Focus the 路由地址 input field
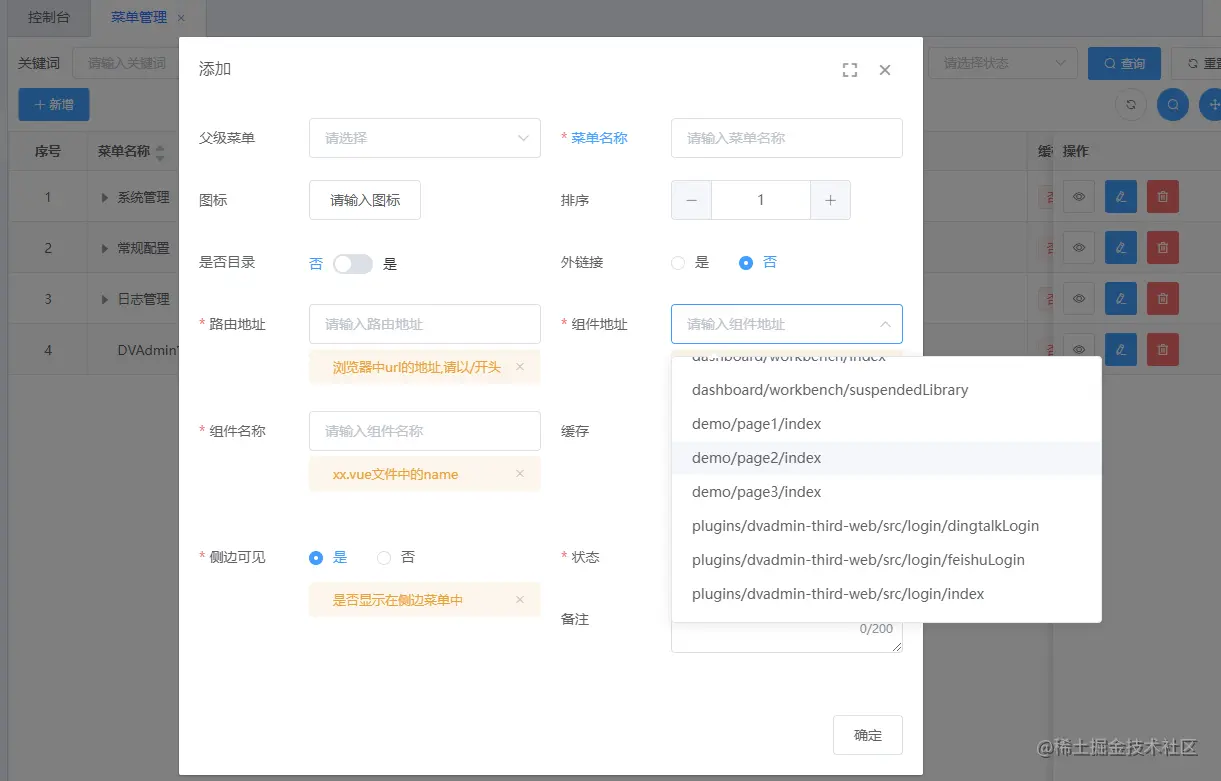Screen dimensions: 1221x781 [425, 324]
